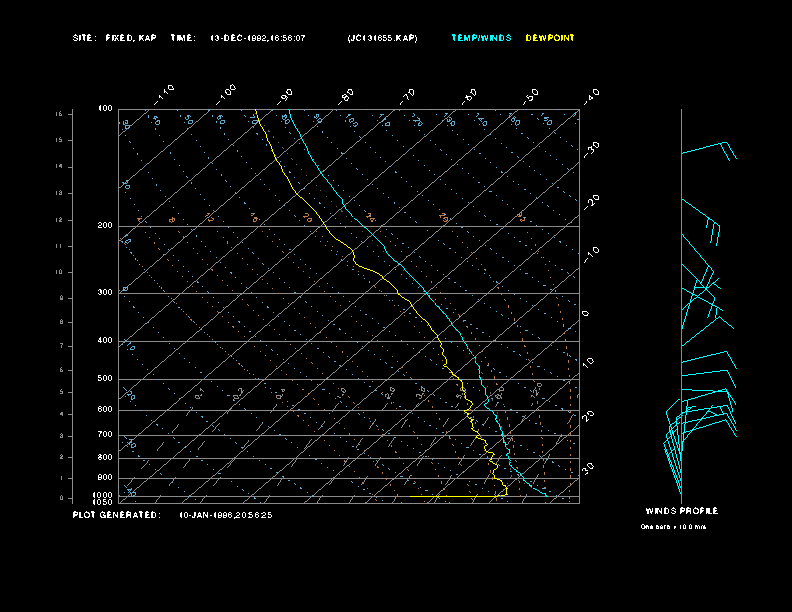Click the cyan TEMP/WINDS legend label

point(481,38)
